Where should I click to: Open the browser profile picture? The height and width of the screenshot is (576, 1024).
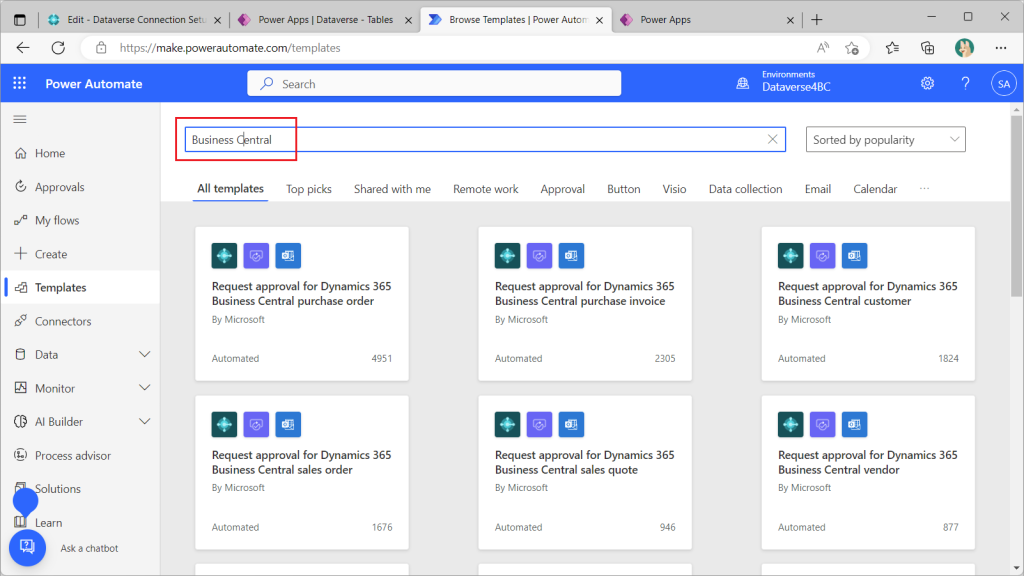pos(964,48)
